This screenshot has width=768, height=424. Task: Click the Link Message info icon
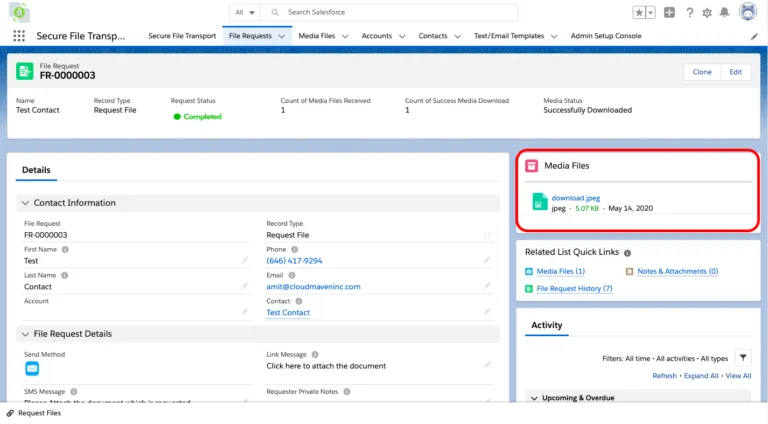pyautogui.click(x=315, y=354)
